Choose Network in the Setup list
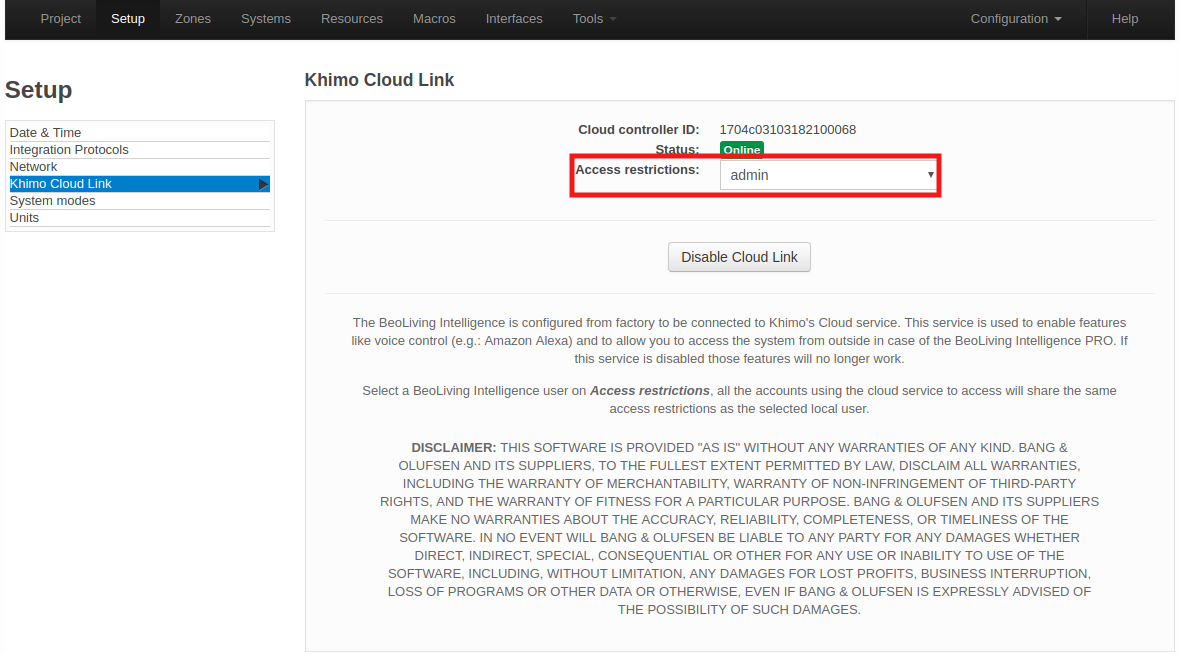 (x=139, y=167)
